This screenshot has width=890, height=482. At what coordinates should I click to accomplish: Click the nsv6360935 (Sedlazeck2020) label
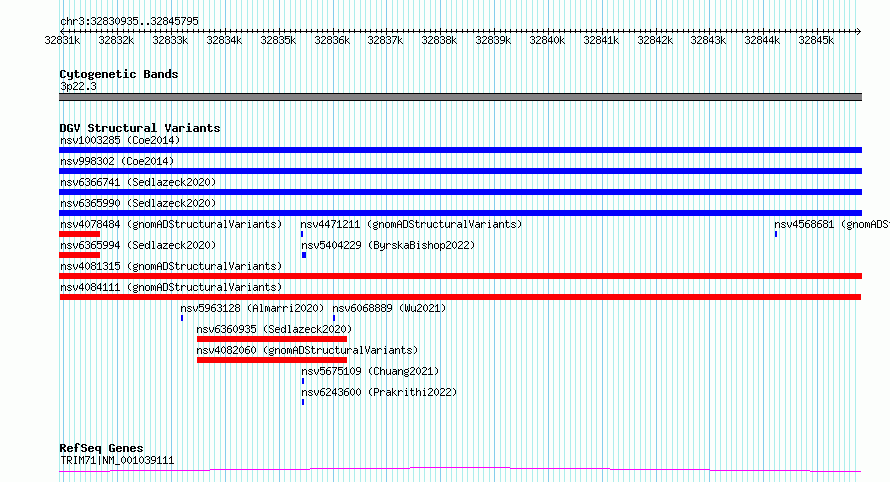274,329
